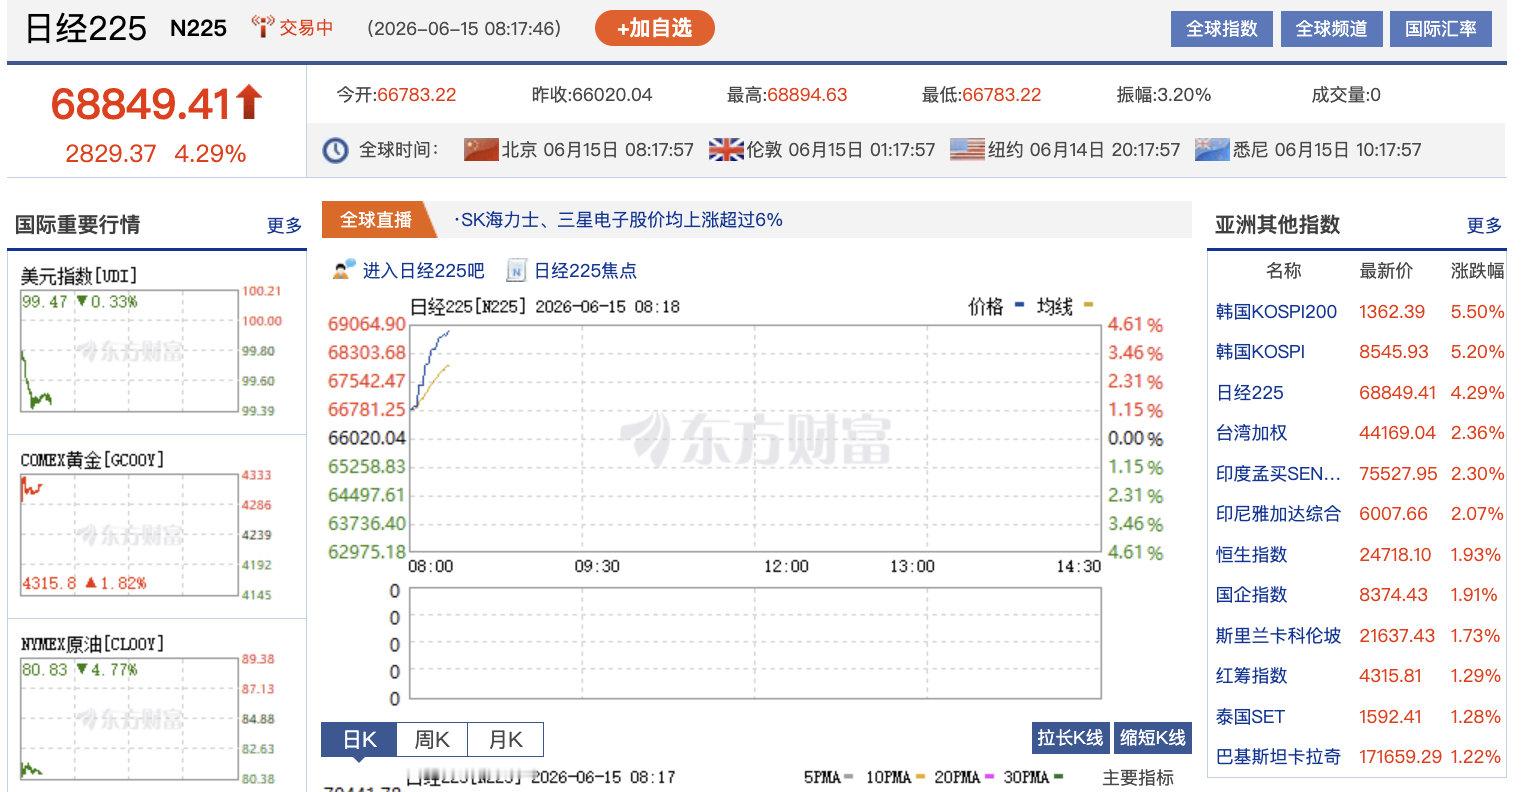
Task: Open 日经225 in the Asia index list
Action: [x=1249, y=393]
